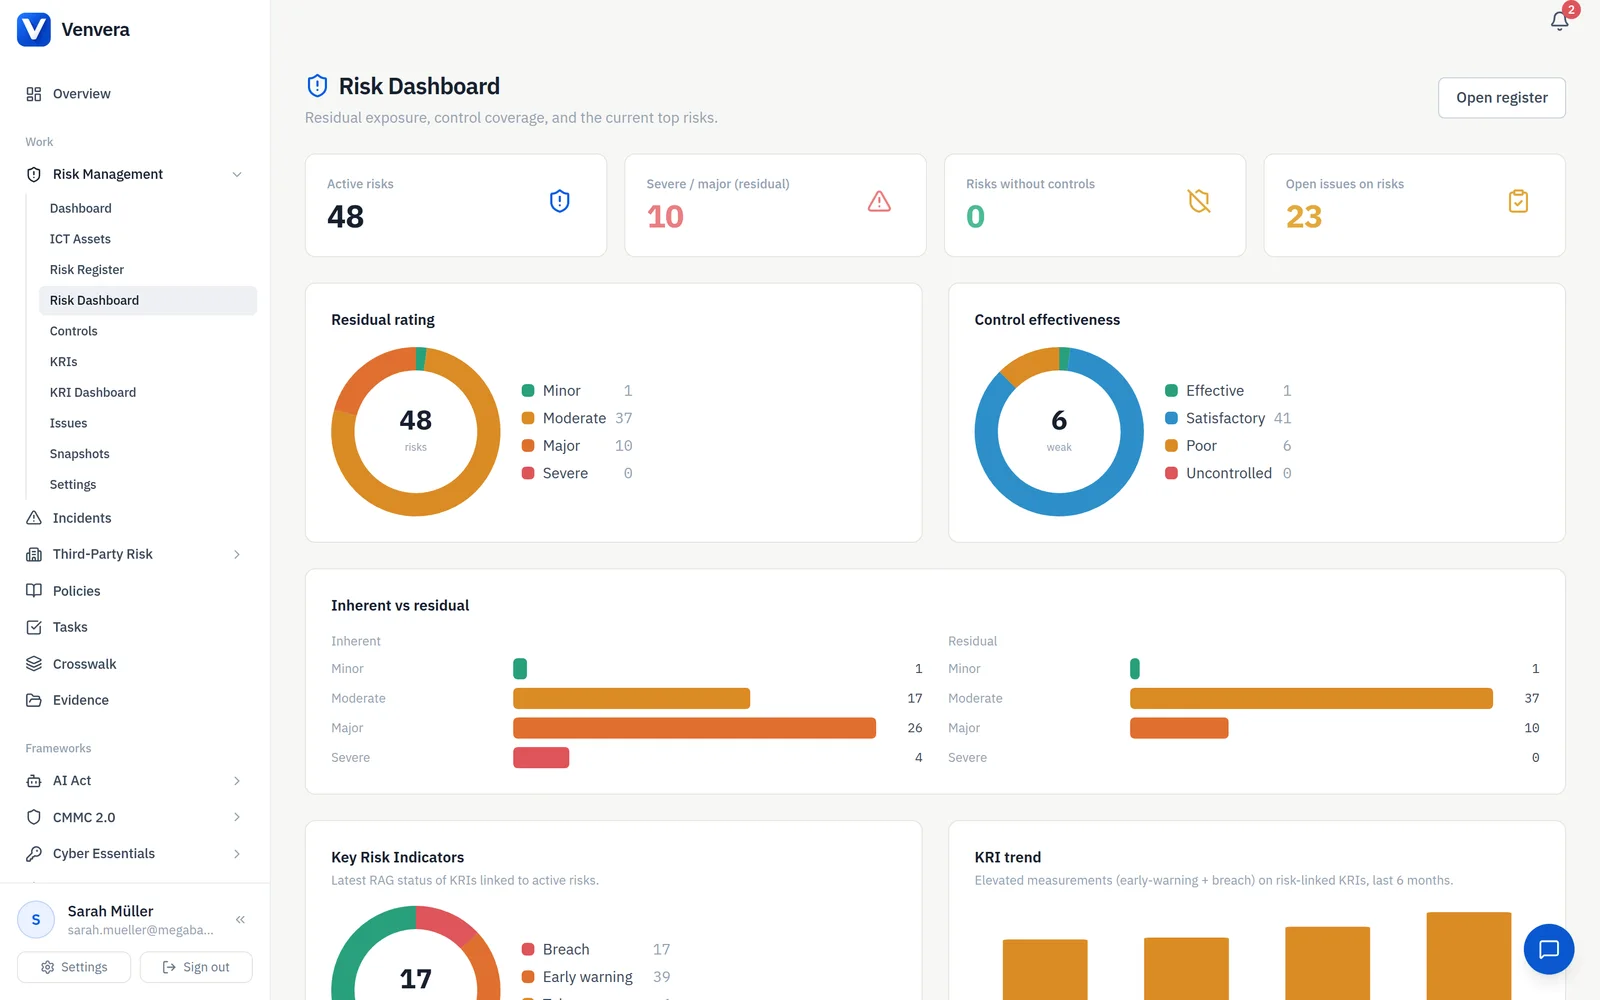This screenshot has width=1600, height=1000.
Task: Open the Controls page
Action: tap(148, 331)
